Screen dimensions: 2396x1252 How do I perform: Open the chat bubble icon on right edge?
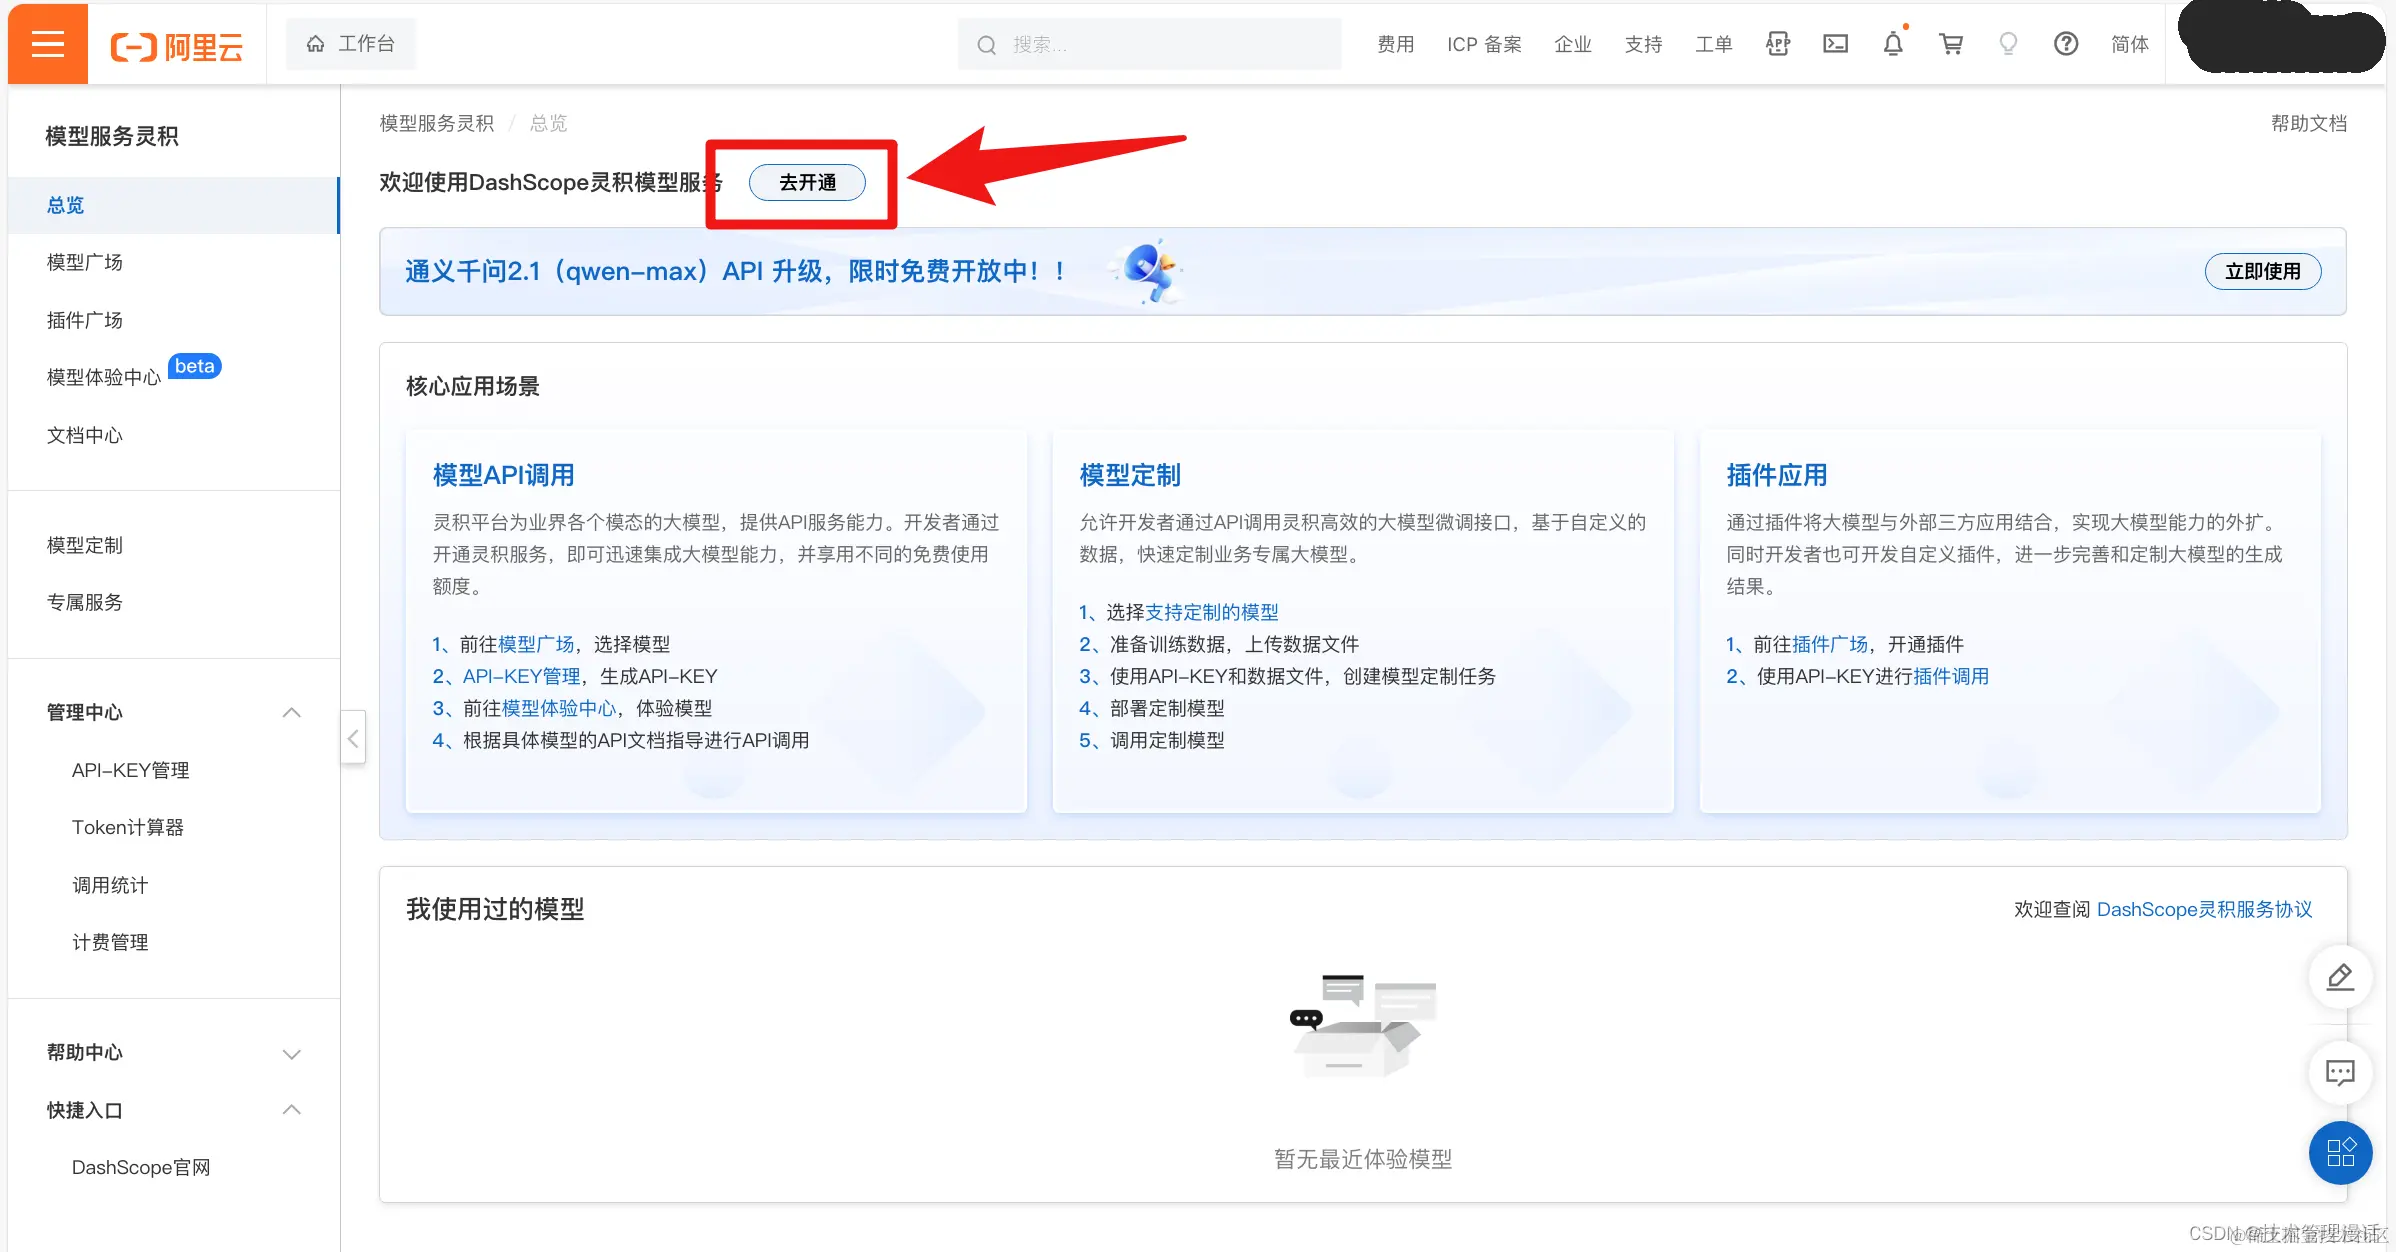point(2340,1072)
